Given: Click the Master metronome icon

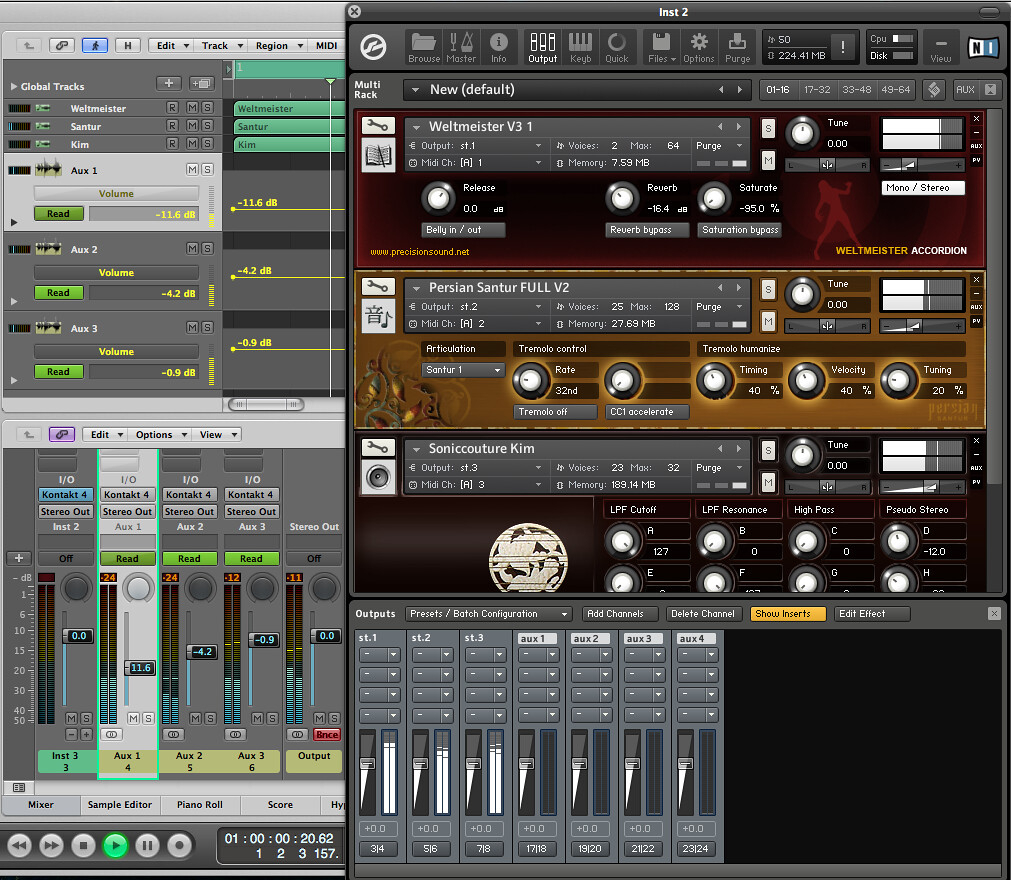Looking at the screenshot, I should [x=461, y=46].
